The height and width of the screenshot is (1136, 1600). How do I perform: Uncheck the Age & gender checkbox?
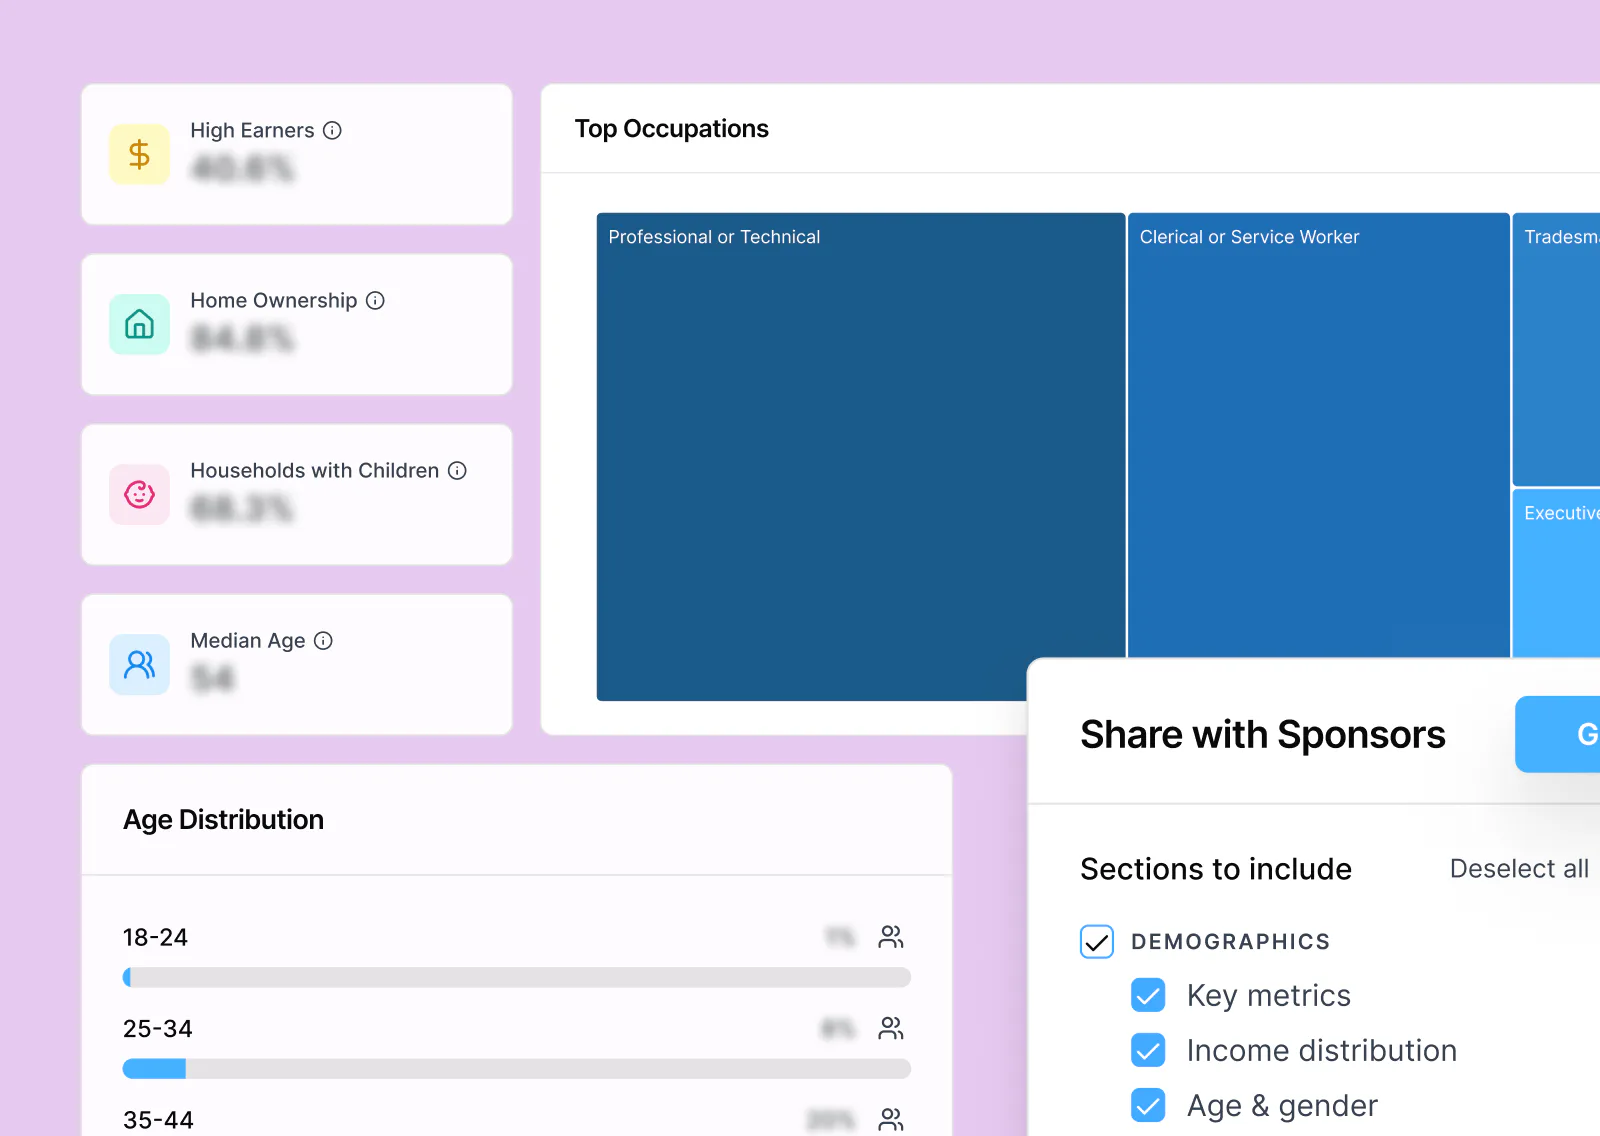(x=1148, y=1105)
